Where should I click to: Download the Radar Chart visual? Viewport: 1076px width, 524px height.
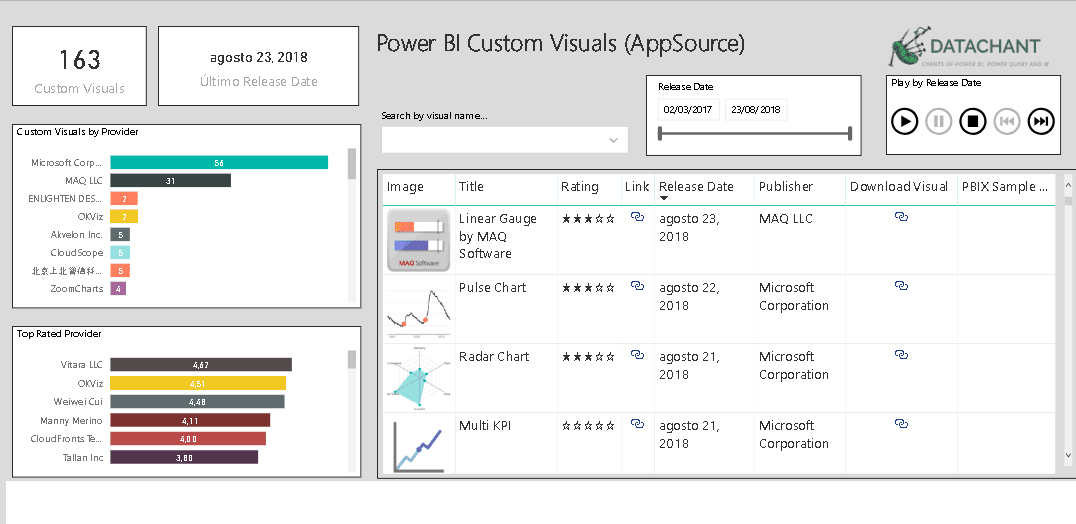pyautogui.click(x=902, y=355)
